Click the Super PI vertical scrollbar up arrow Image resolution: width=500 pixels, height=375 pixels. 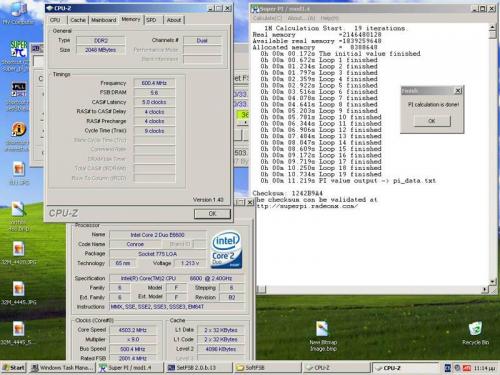click(492, 27)
